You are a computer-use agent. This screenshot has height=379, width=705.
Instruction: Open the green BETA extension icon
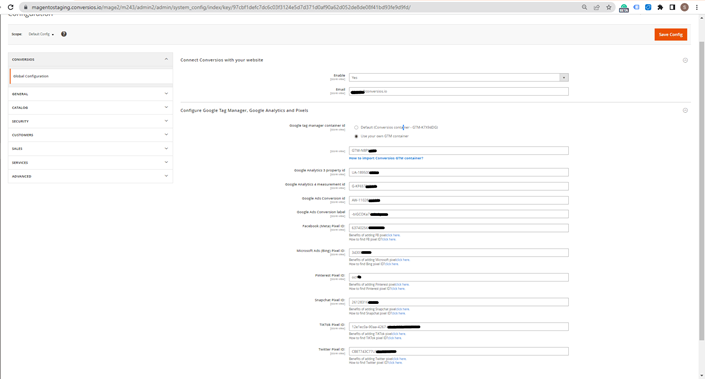(624, 8)
